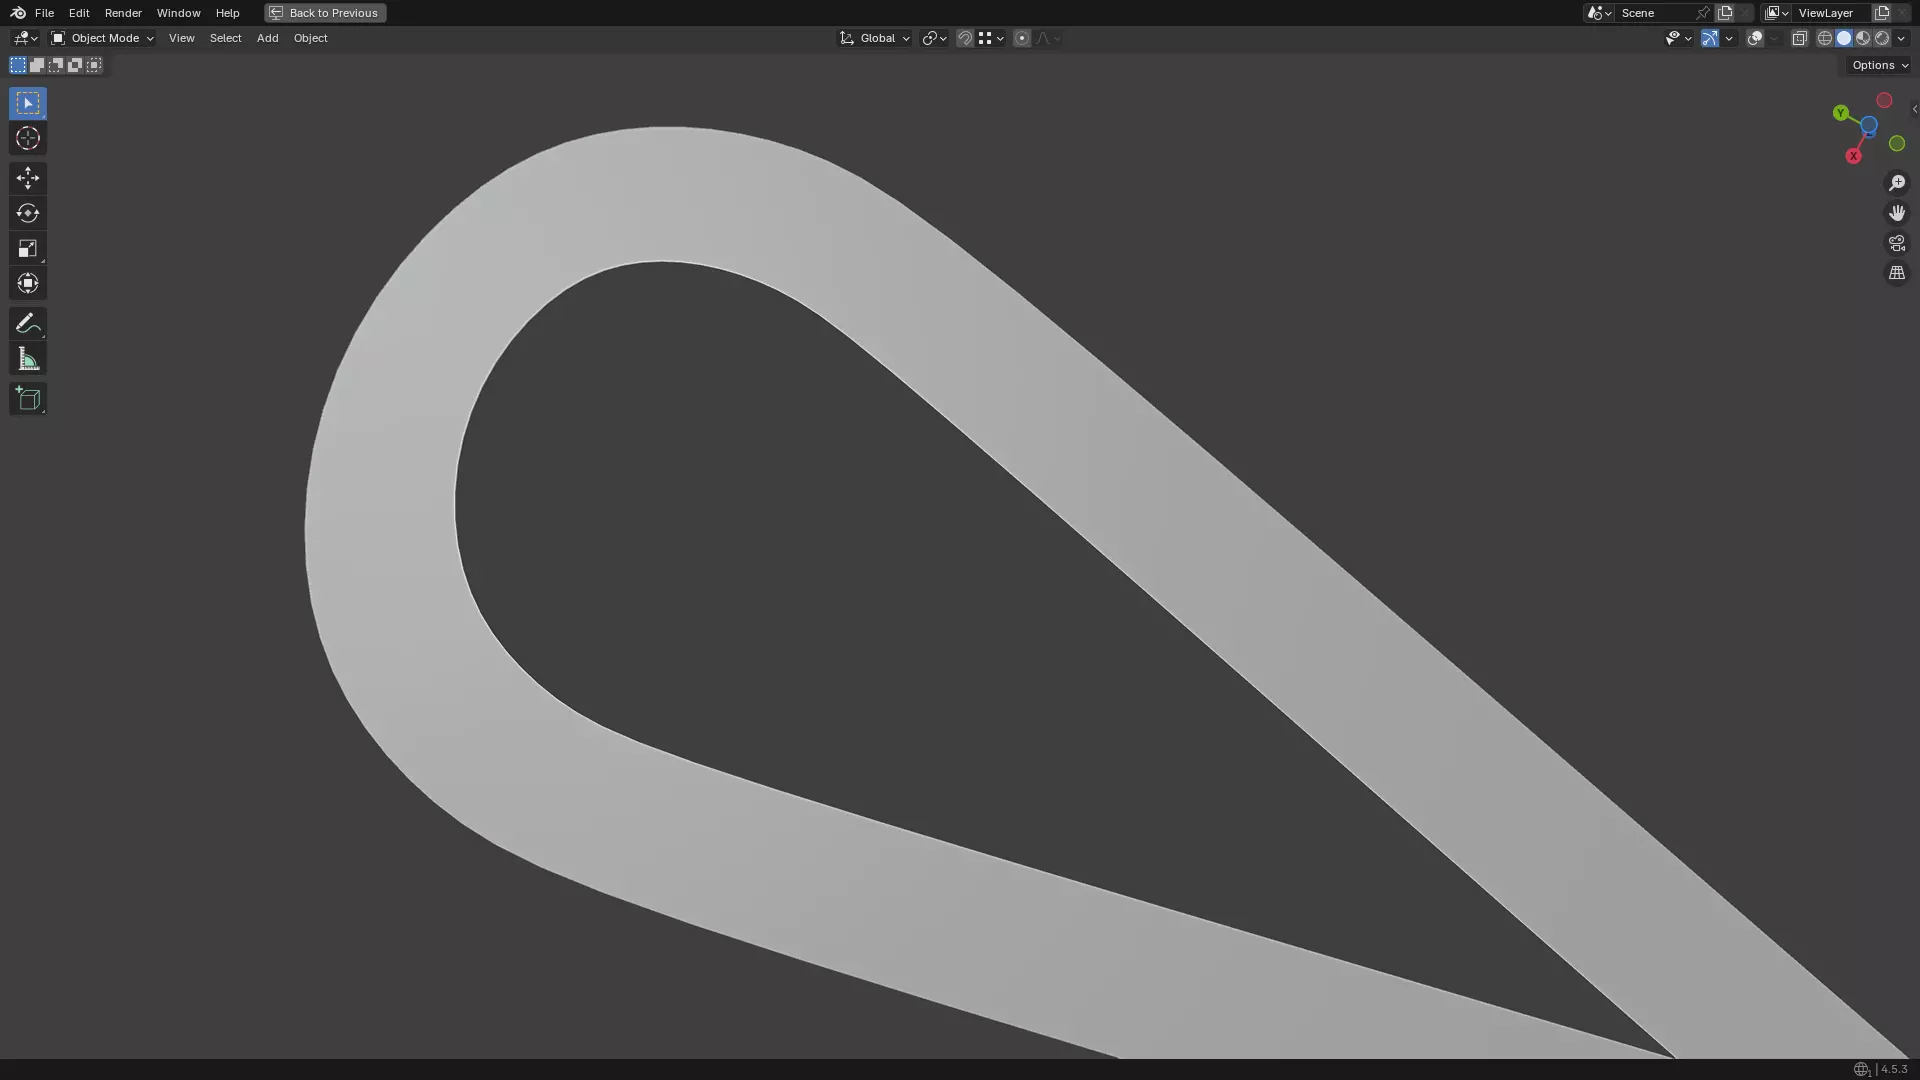Open Global transform orientation dropdown
The image size is (1920, 1080).
[x=876, y=38]
